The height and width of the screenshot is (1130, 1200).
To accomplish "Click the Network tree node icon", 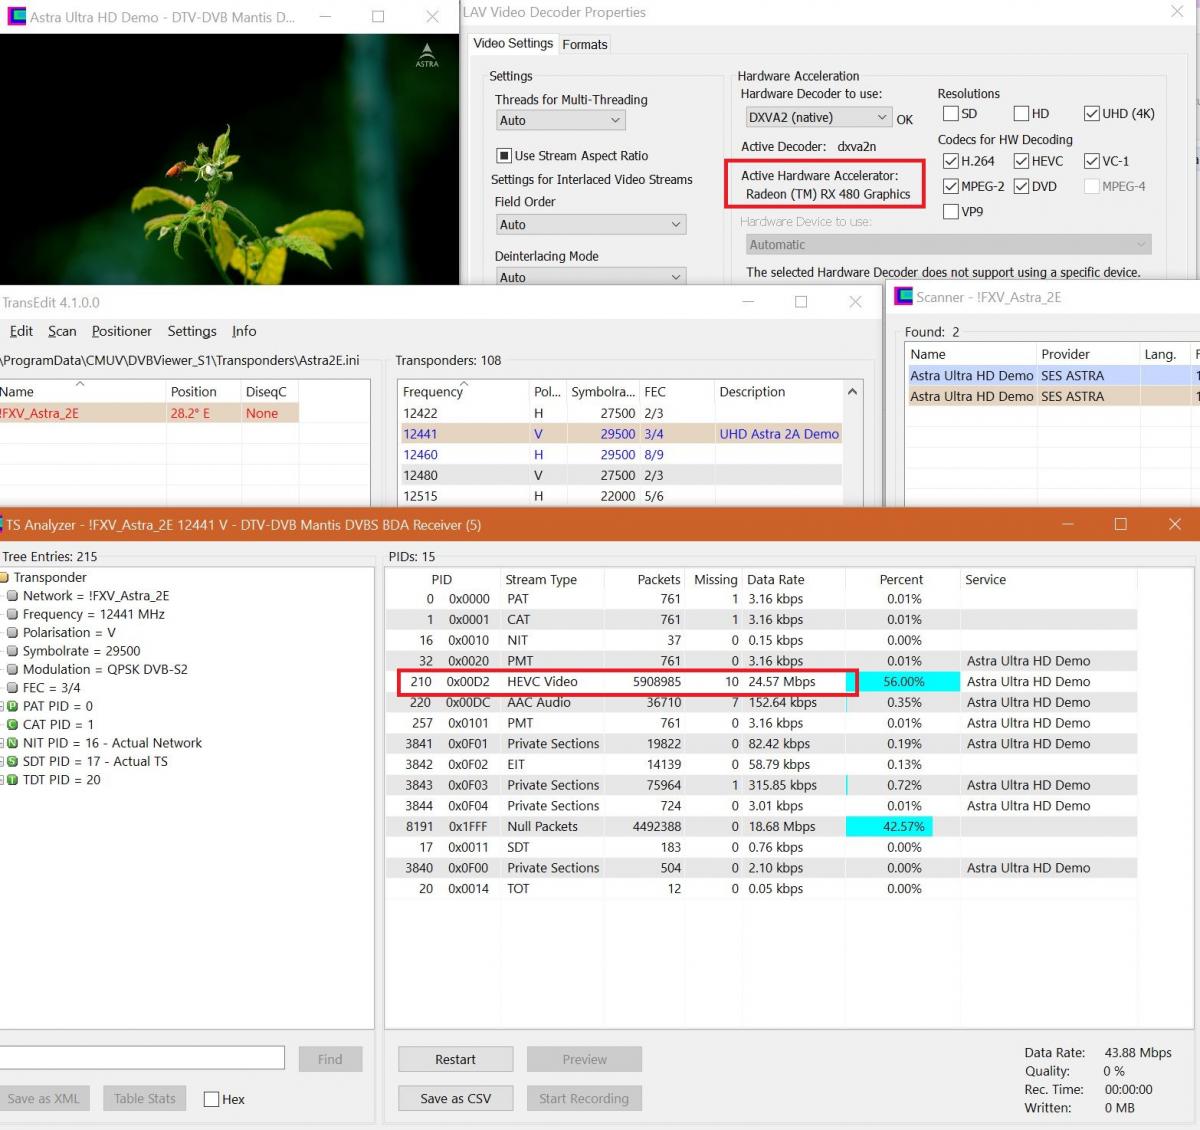I will point(12,596).
